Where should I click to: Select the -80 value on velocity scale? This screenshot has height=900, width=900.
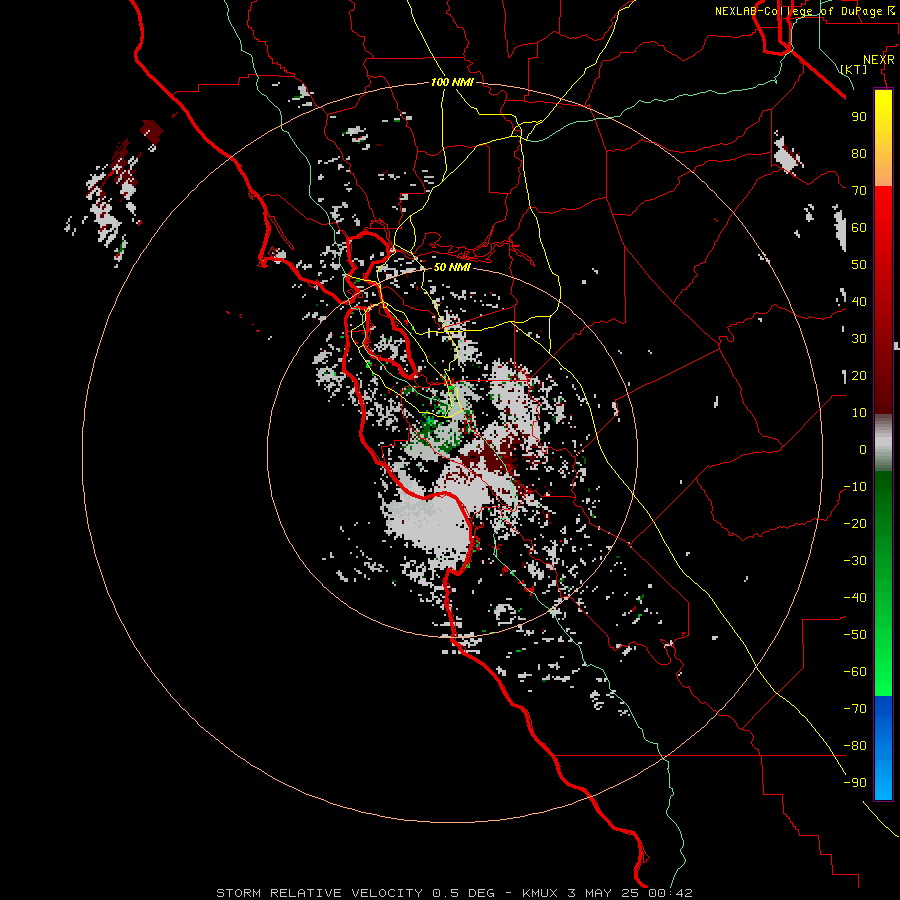point(855,746)
